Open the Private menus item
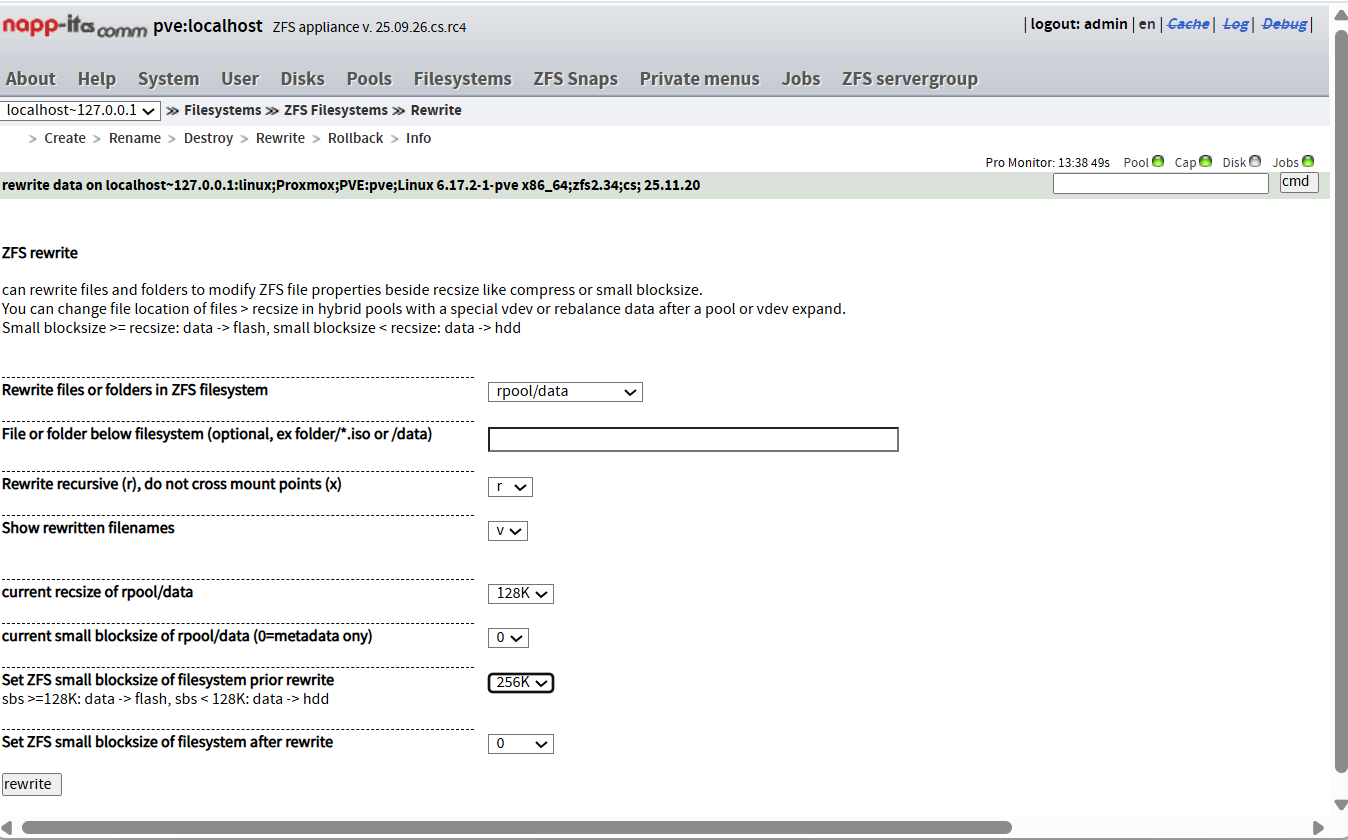This screenshot has height=840, width=1348. point(700,79)
